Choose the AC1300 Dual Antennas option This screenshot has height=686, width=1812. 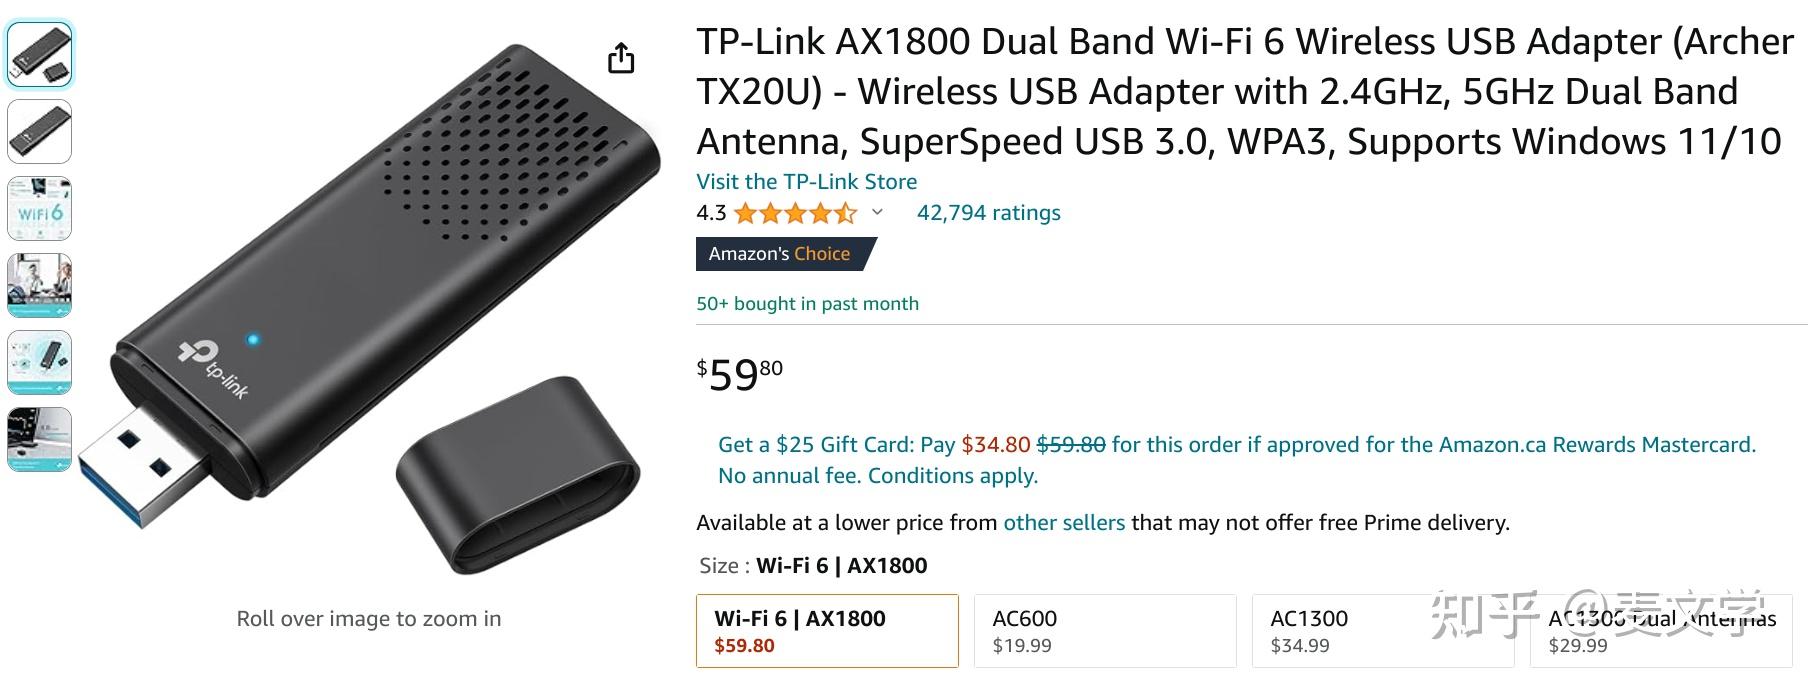(1660, 631)
